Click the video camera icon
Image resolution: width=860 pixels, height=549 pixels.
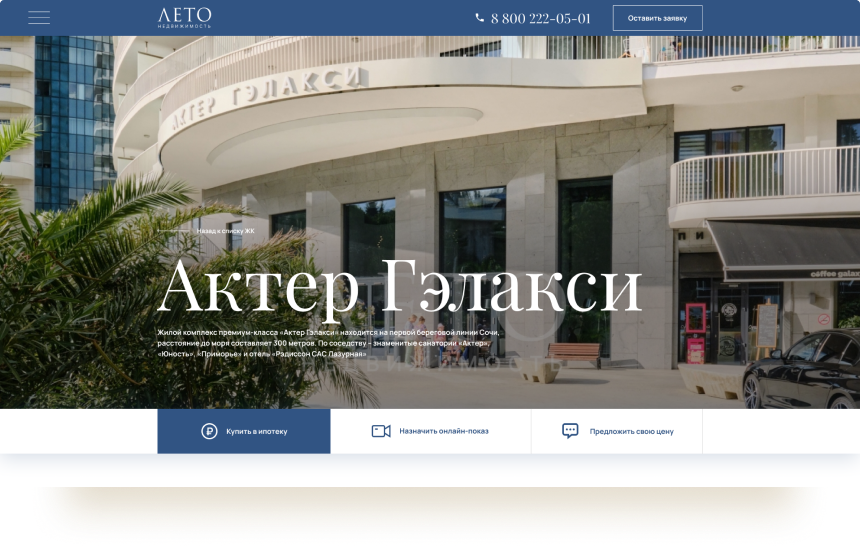380,431
